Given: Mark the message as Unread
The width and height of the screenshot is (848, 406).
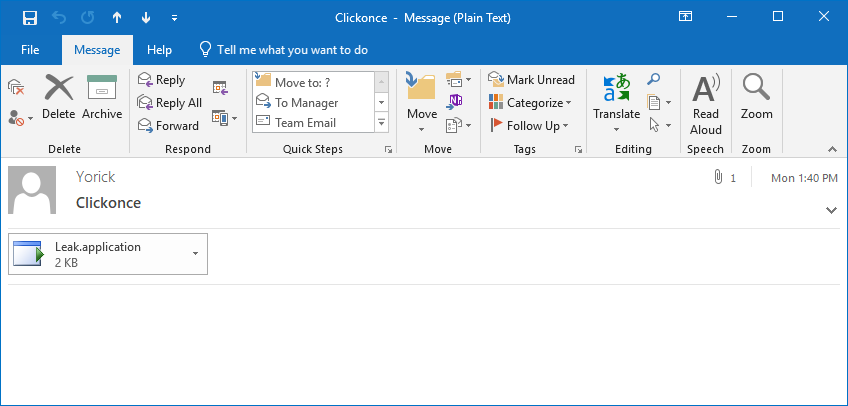Looking at the screenshot, I should click(531, 80).
